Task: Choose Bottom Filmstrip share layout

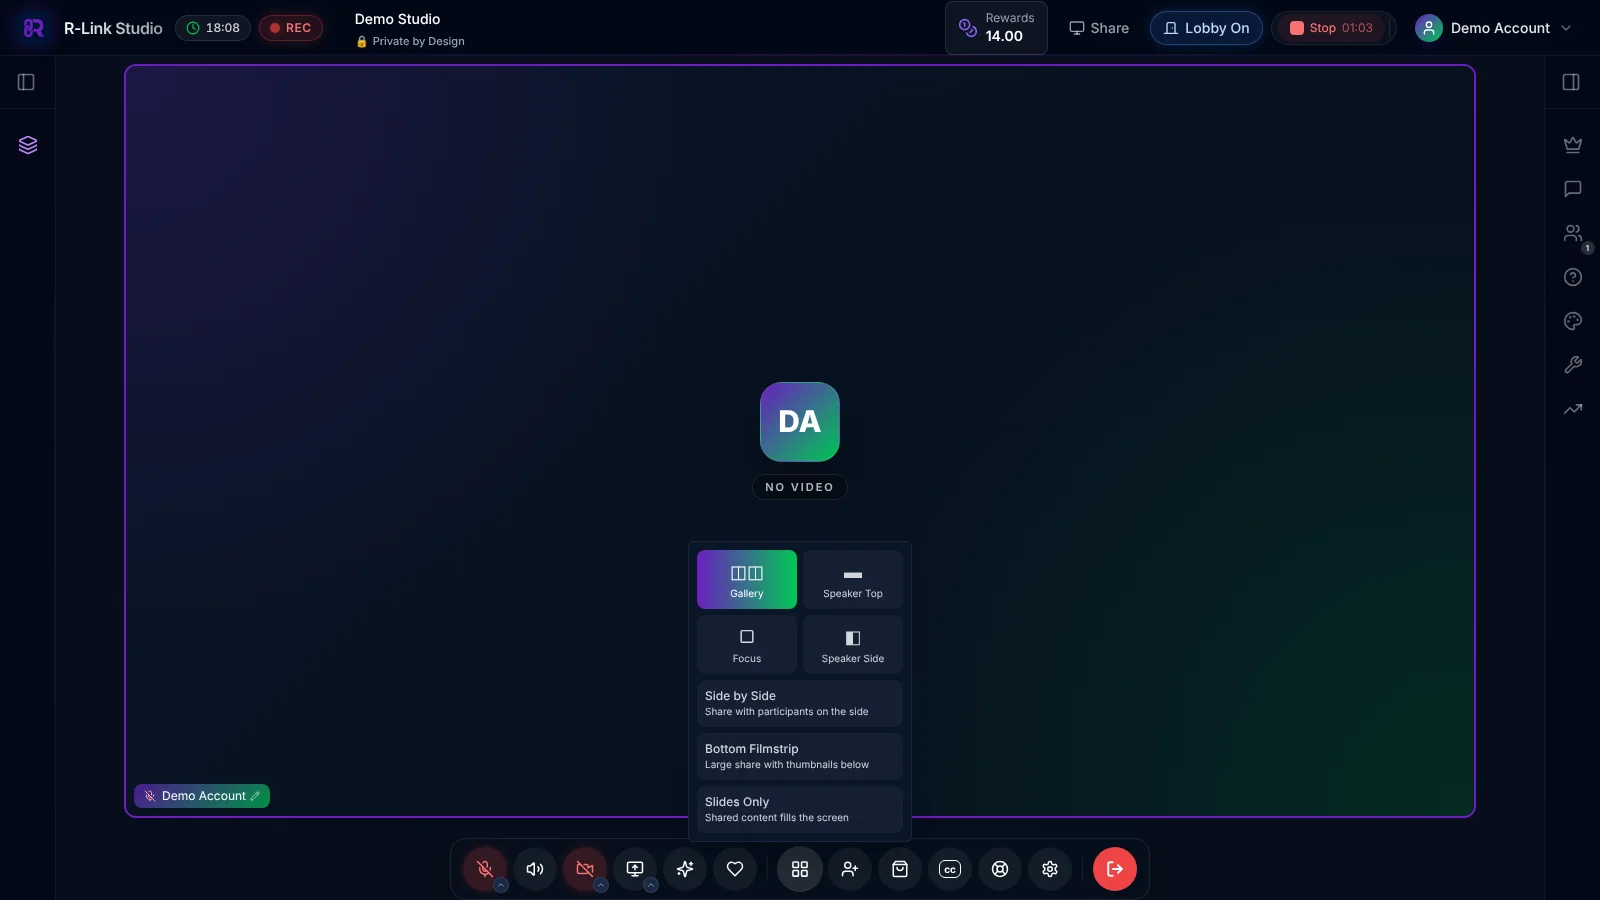Action: (x=800, y=756)
